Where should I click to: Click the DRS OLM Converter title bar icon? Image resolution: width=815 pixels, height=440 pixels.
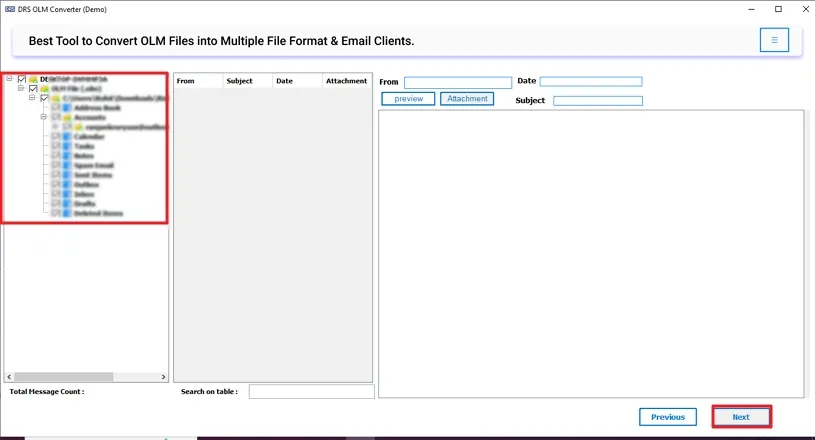pyautogui.click(x=9, y=9)
